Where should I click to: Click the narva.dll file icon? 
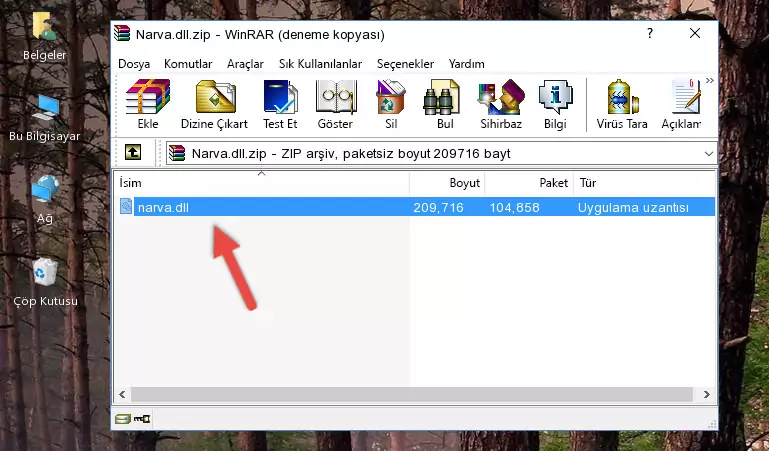(126, 207)
